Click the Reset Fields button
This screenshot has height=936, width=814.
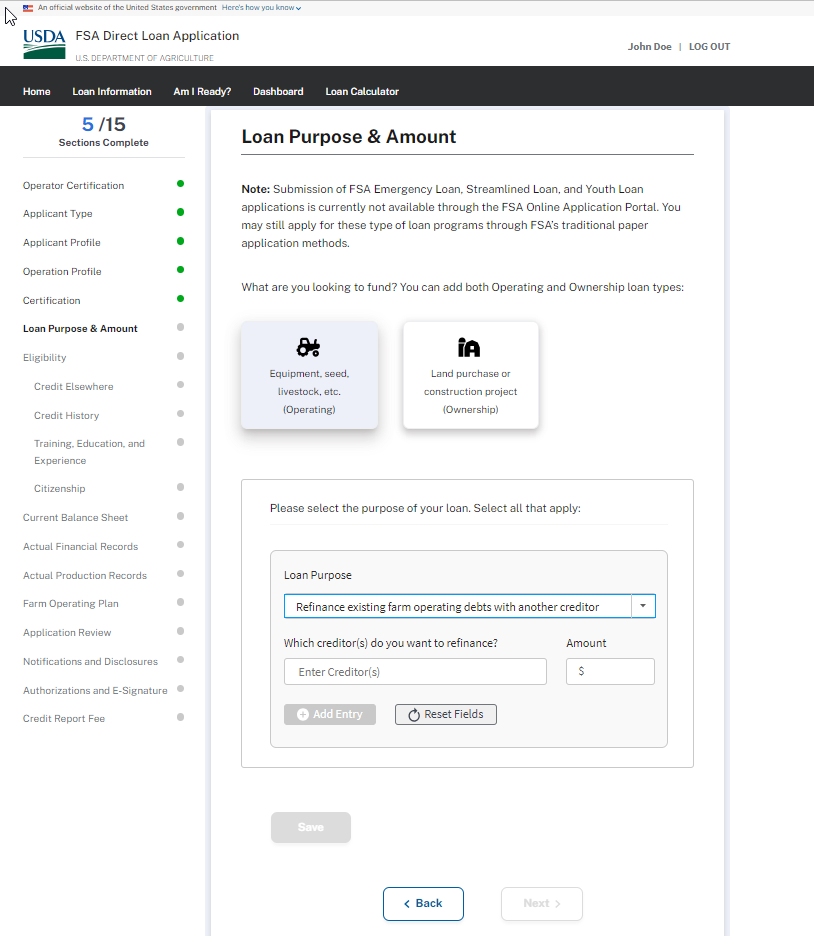tap(446, 715)
